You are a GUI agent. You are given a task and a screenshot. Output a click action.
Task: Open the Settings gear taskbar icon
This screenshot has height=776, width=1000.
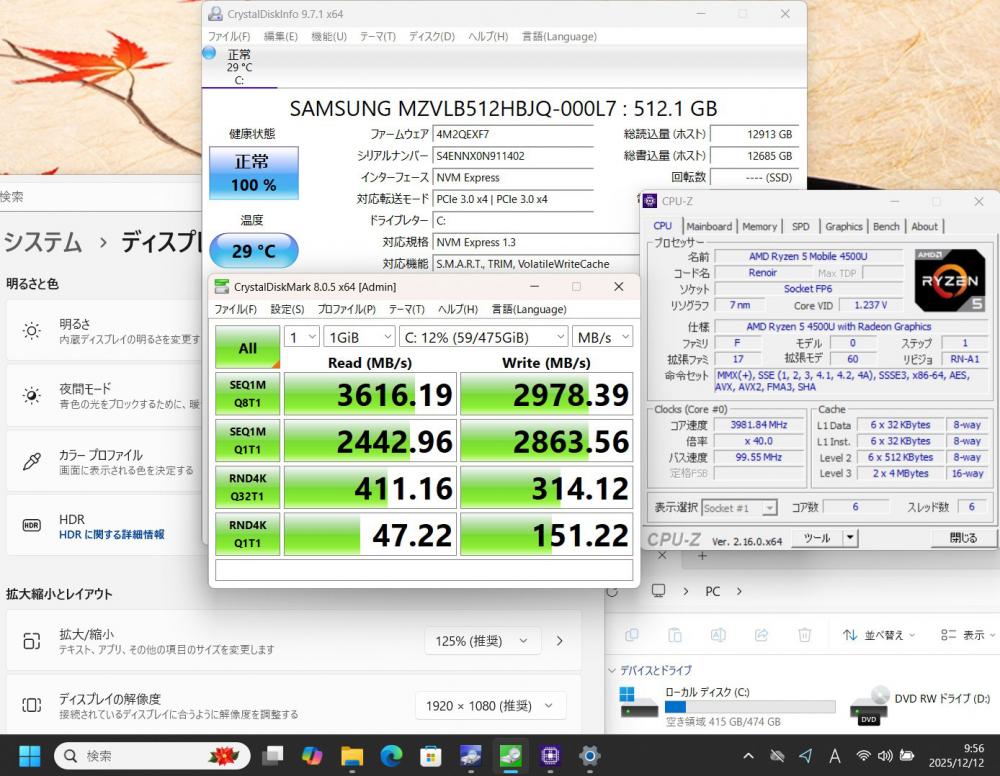(589, 756)
